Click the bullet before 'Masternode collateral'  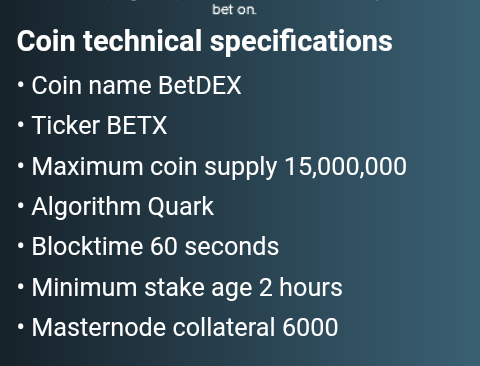click(21, 327)
